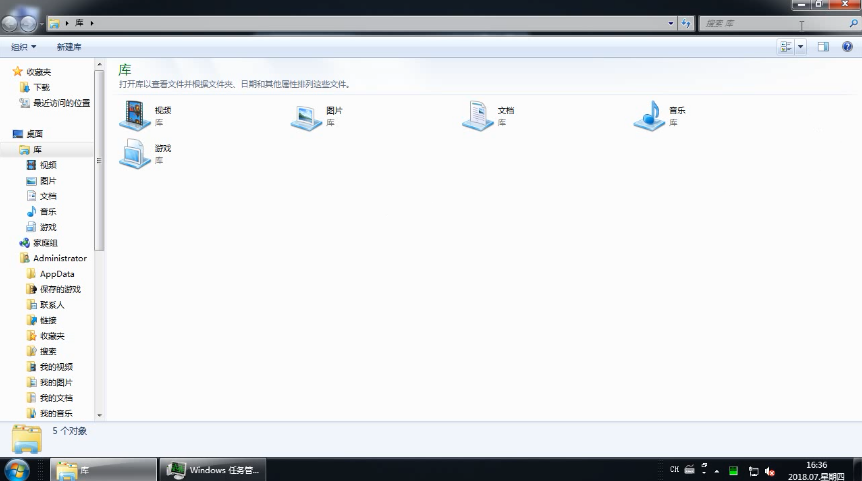Click the 搜索 库 search field
This screenshot has height=481, width=862.
773,23
